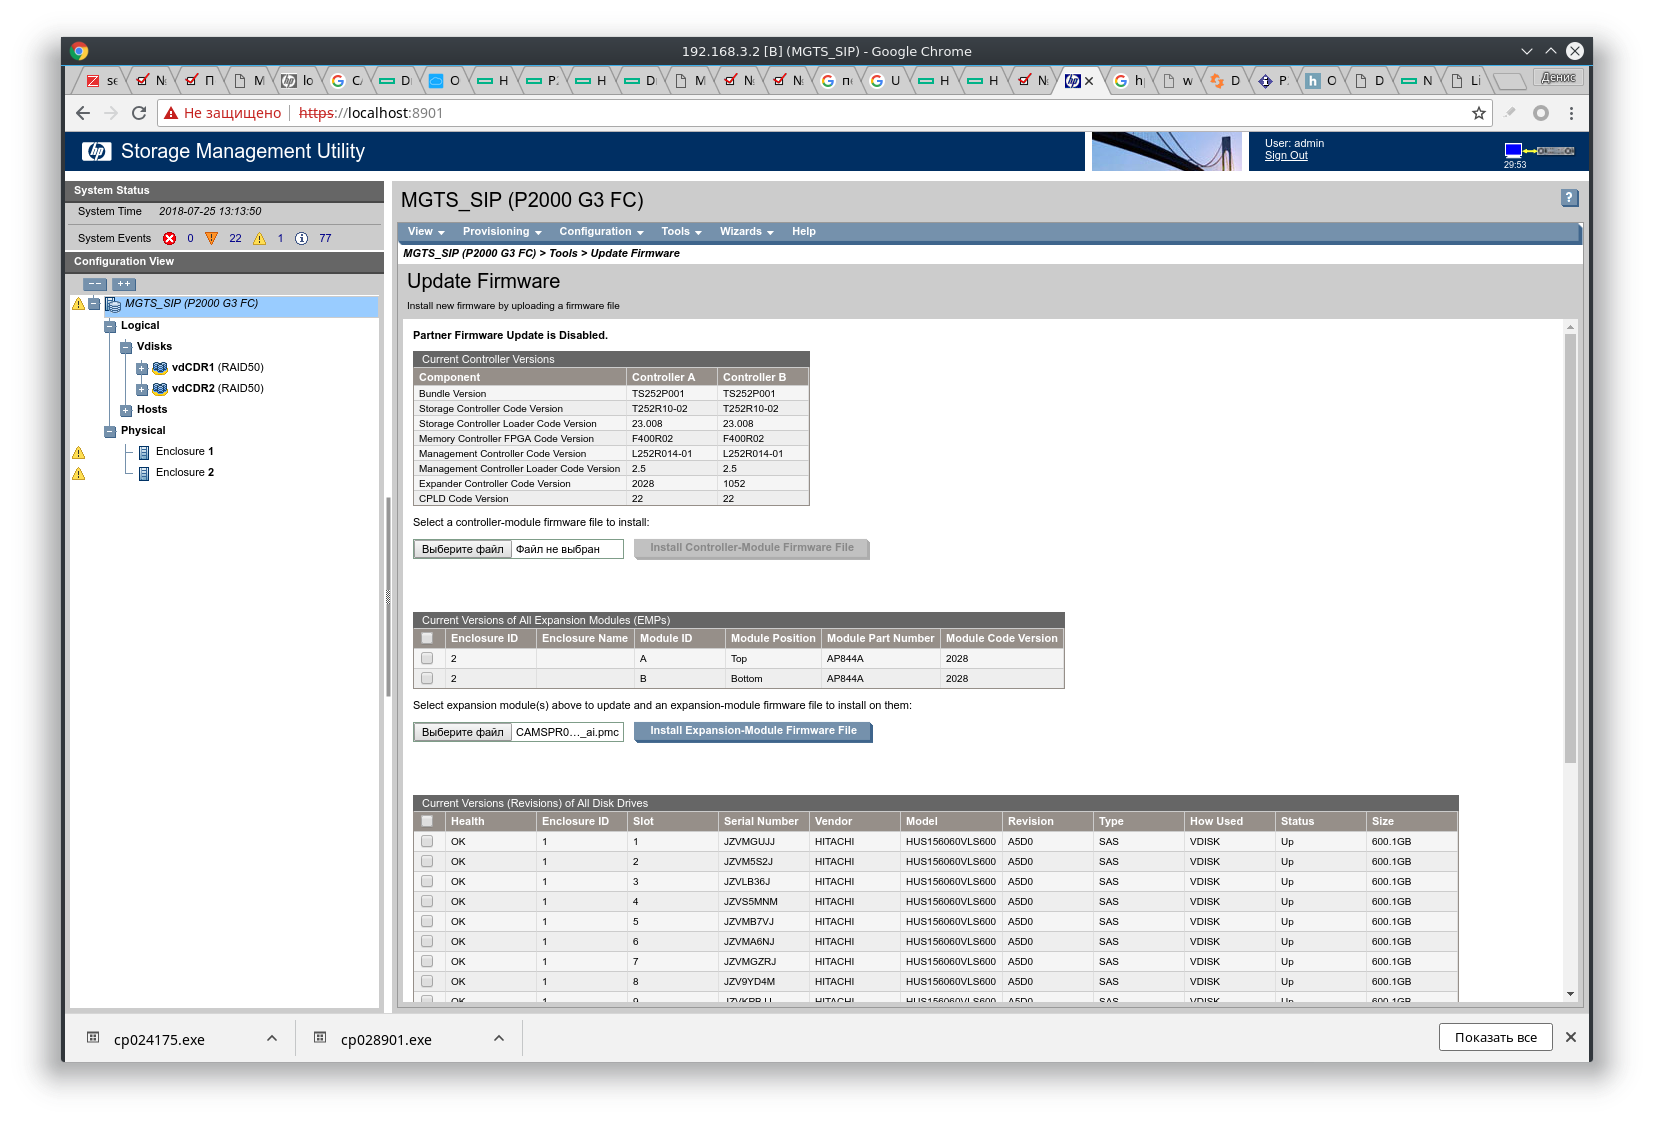The width and height of the screenshot is (1654, 1123).
Task: Open the help question-mark icon
Action: tap(1569, 198)
